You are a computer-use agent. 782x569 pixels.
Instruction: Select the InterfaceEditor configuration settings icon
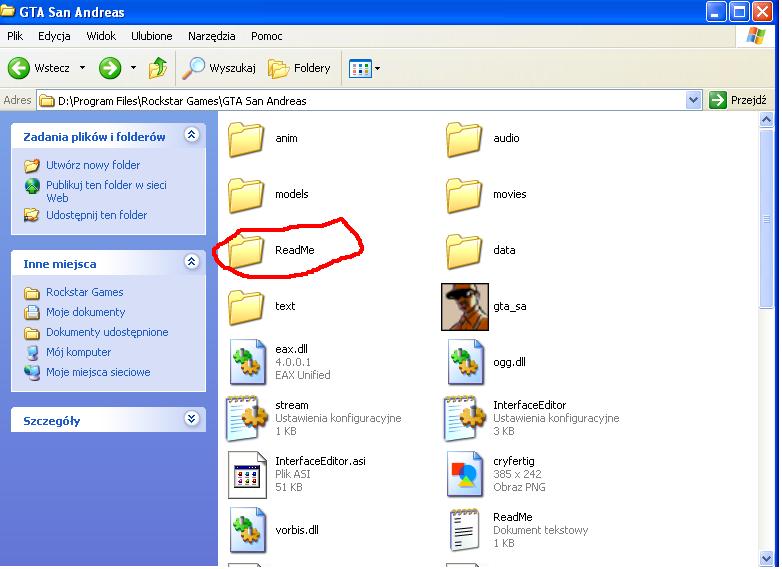coord(465,418)
